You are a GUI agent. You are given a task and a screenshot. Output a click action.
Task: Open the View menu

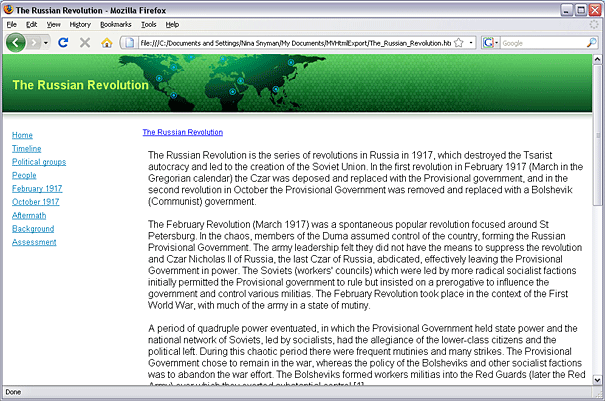pos(53,25)
